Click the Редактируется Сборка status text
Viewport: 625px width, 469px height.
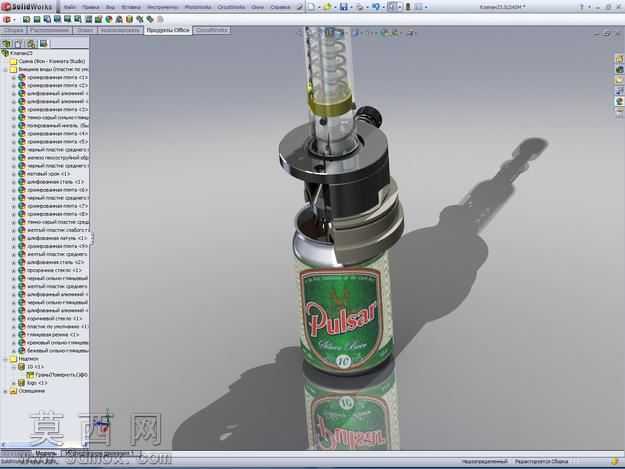coord(541,461)
